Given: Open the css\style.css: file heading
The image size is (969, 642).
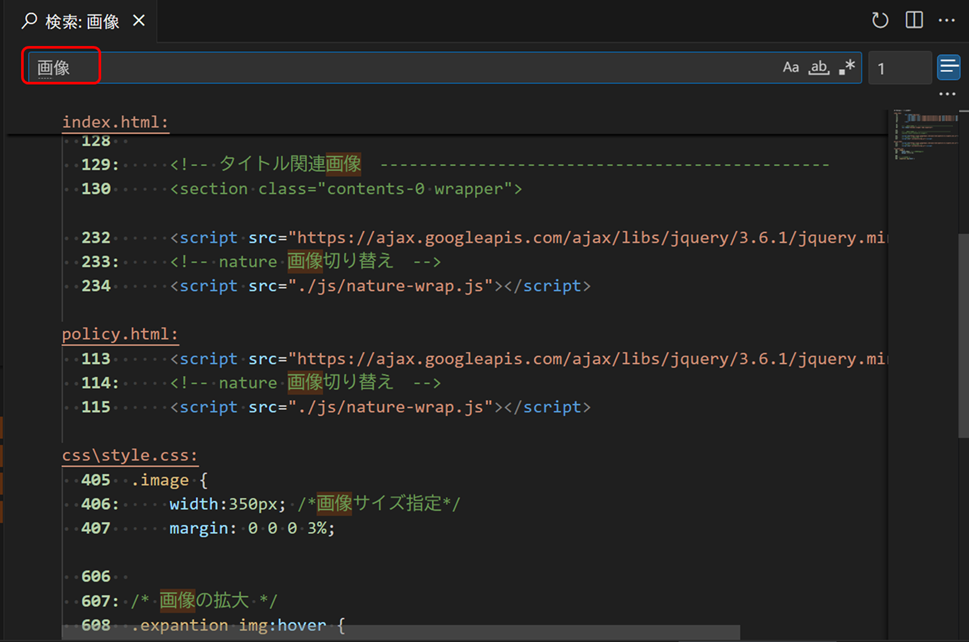Looking at the screenshot, I should [130, 455].
